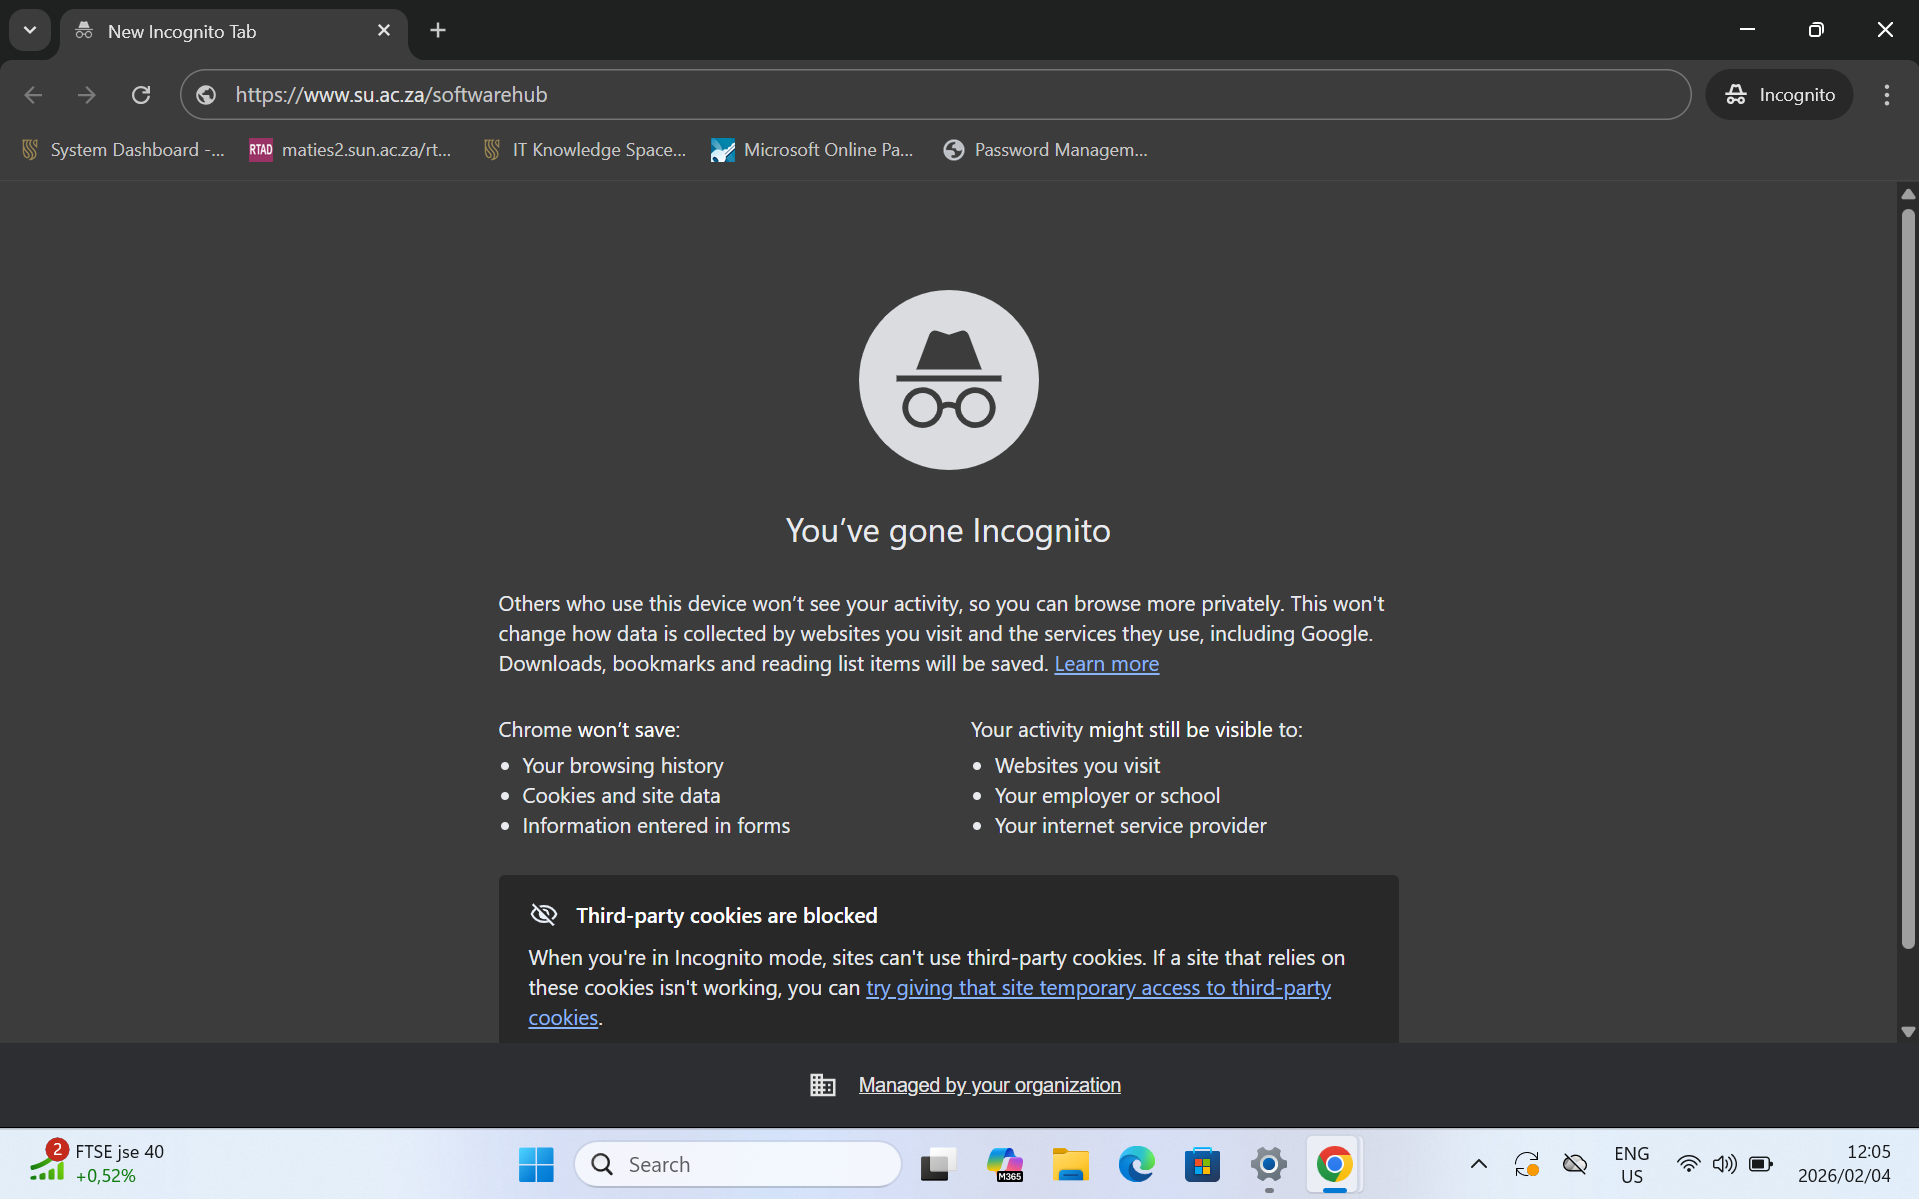This screenshot has width=1919, height=1199.
Task: Click the Learn more link
Action: 1106,664
